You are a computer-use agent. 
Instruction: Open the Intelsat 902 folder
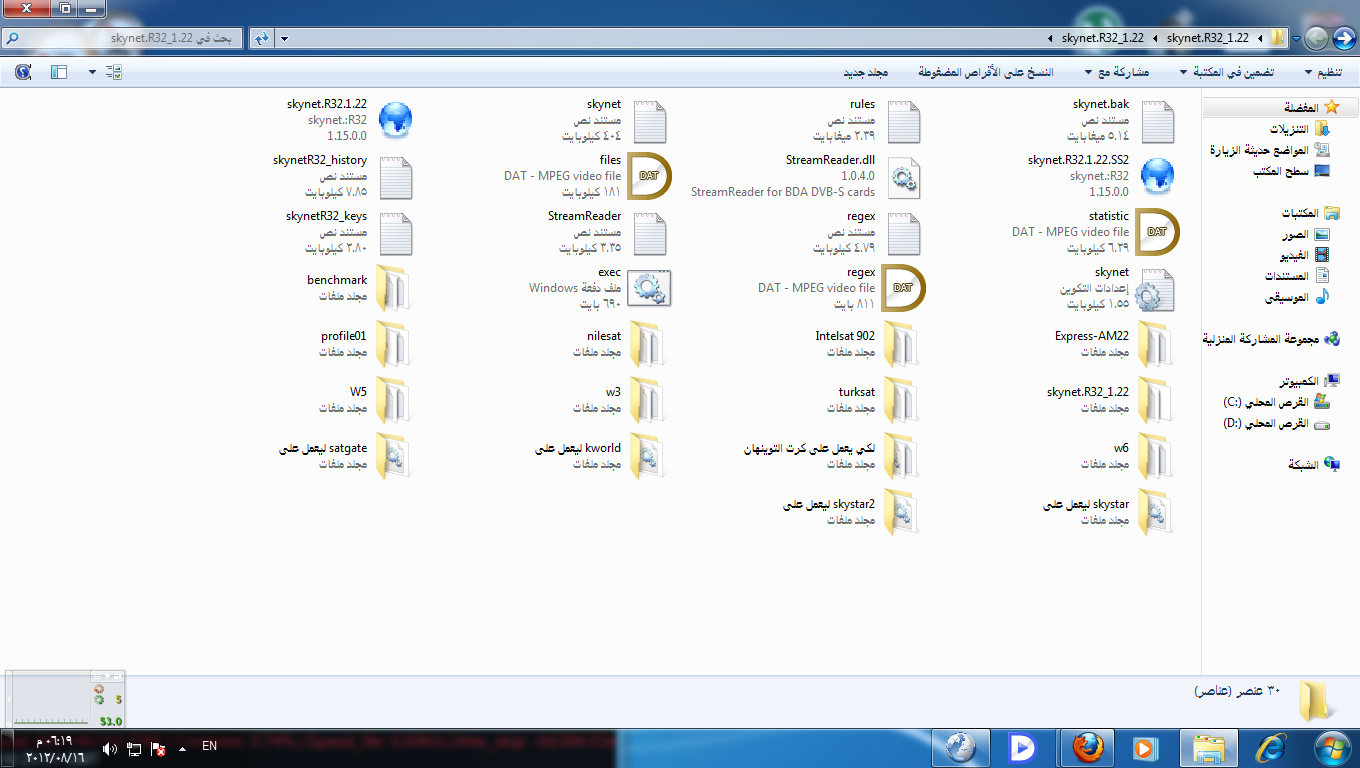866,344
